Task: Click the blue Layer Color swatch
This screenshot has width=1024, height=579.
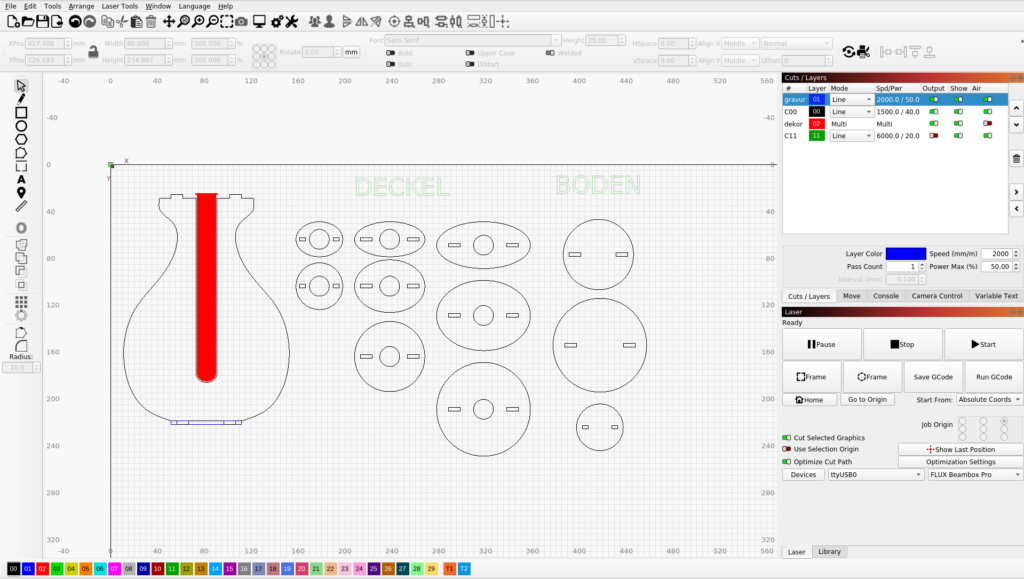Action: tap(905, 253)
